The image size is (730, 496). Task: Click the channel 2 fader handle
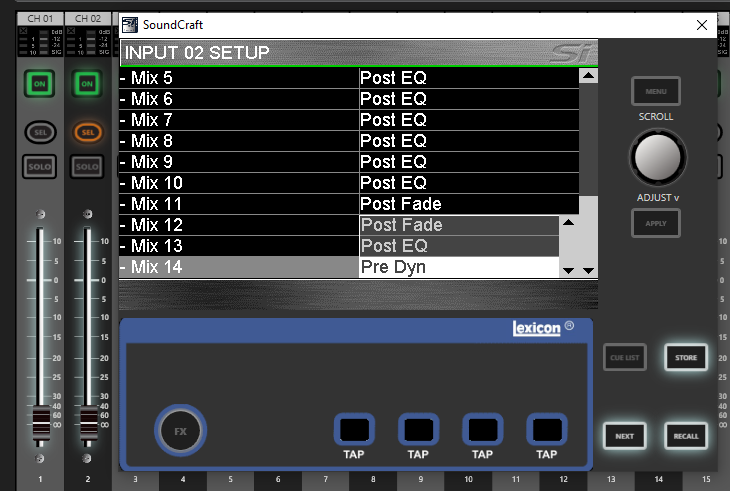pos(88,423)
